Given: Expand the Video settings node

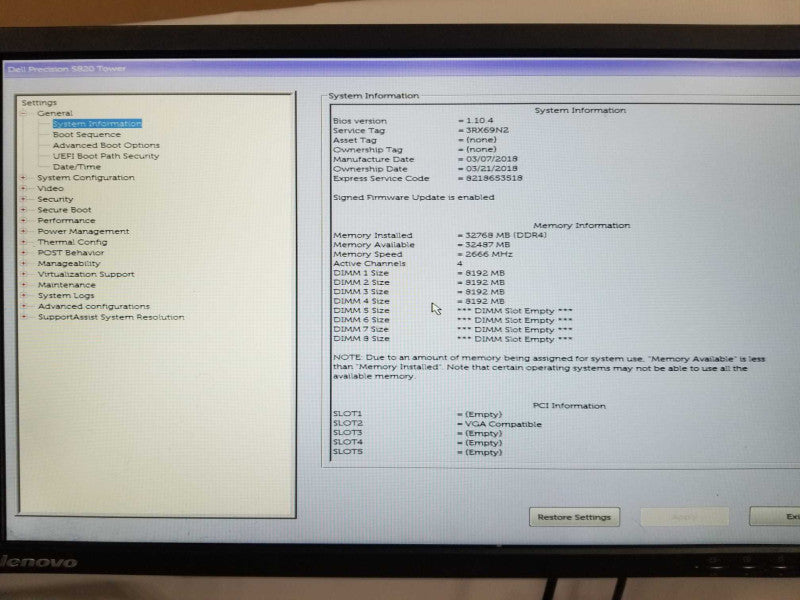Looking at the screenshot, I should point(23,188).
